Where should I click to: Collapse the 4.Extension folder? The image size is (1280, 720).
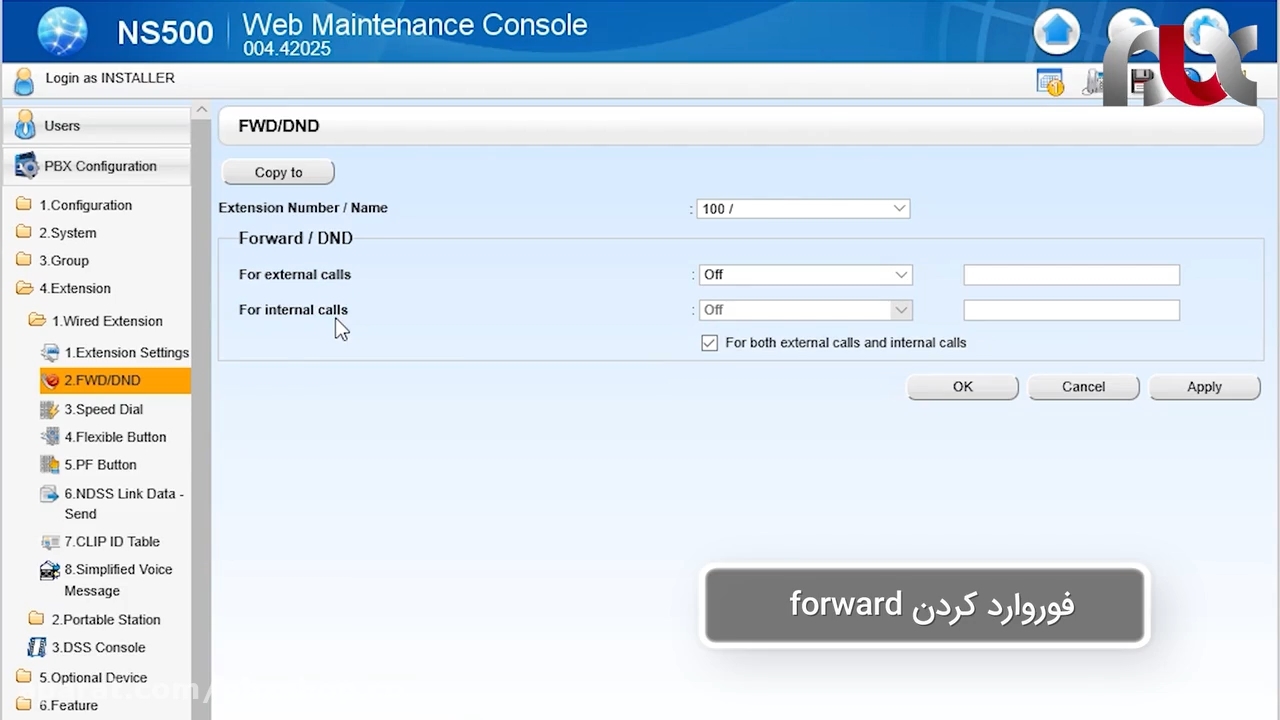pos(24,289)
